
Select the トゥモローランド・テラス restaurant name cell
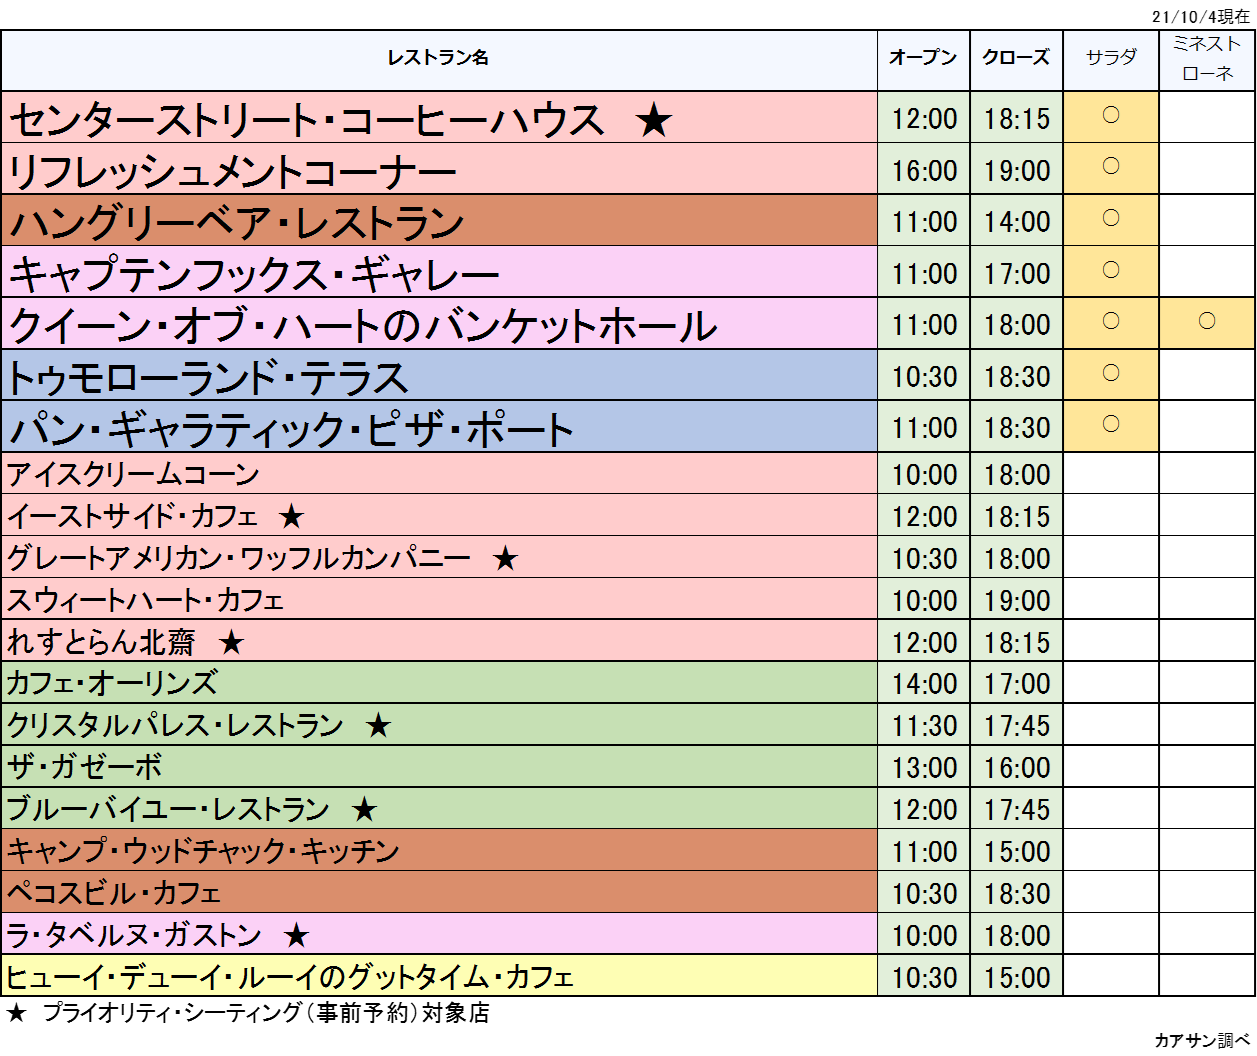(x=208, y=378)
